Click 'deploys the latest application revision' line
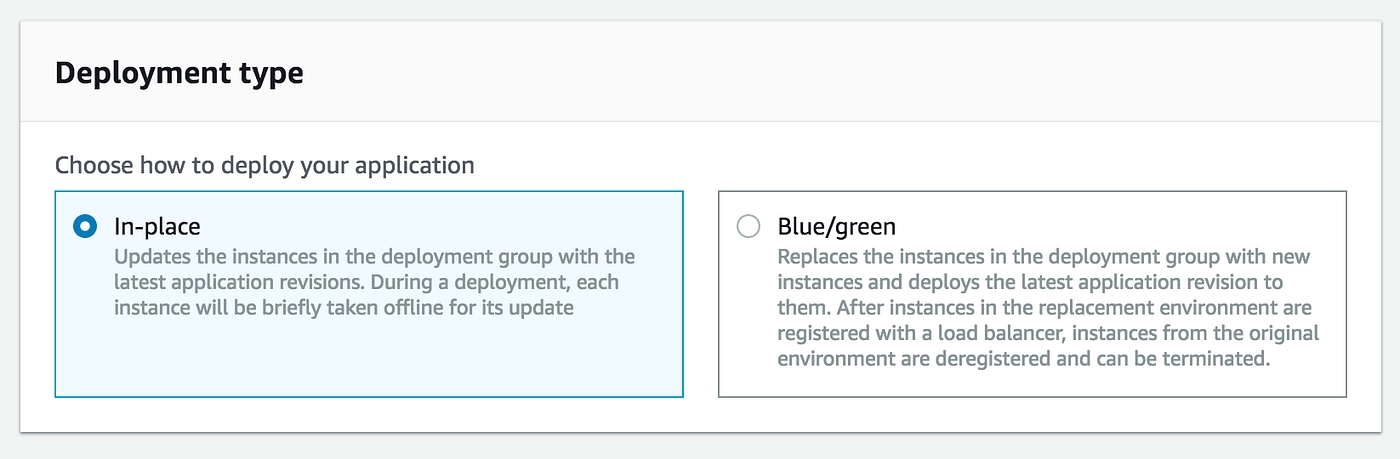The width and height of the screenshot is (1400, 459). tap(1030, 282)
